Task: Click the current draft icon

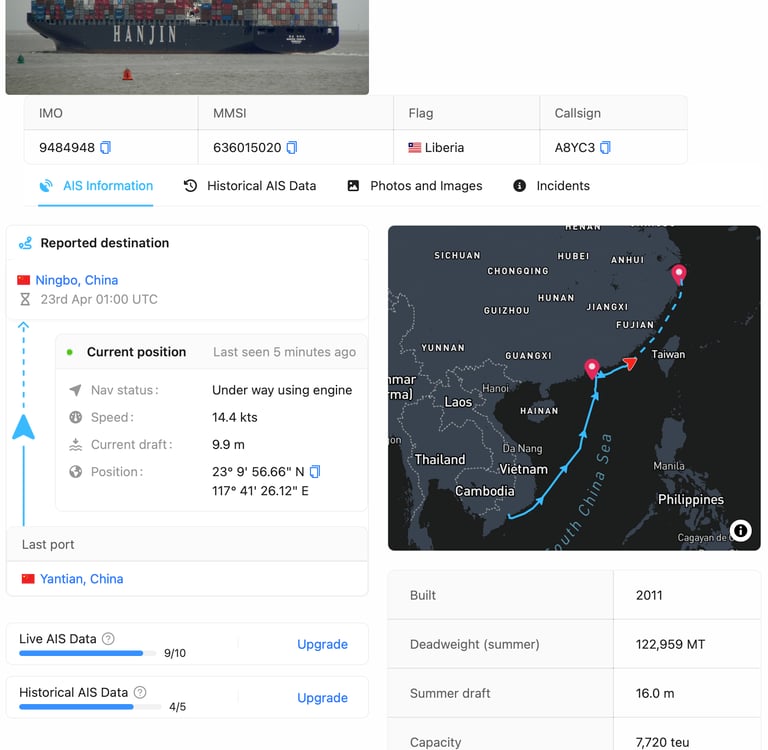Action: (x=75, y=444)
